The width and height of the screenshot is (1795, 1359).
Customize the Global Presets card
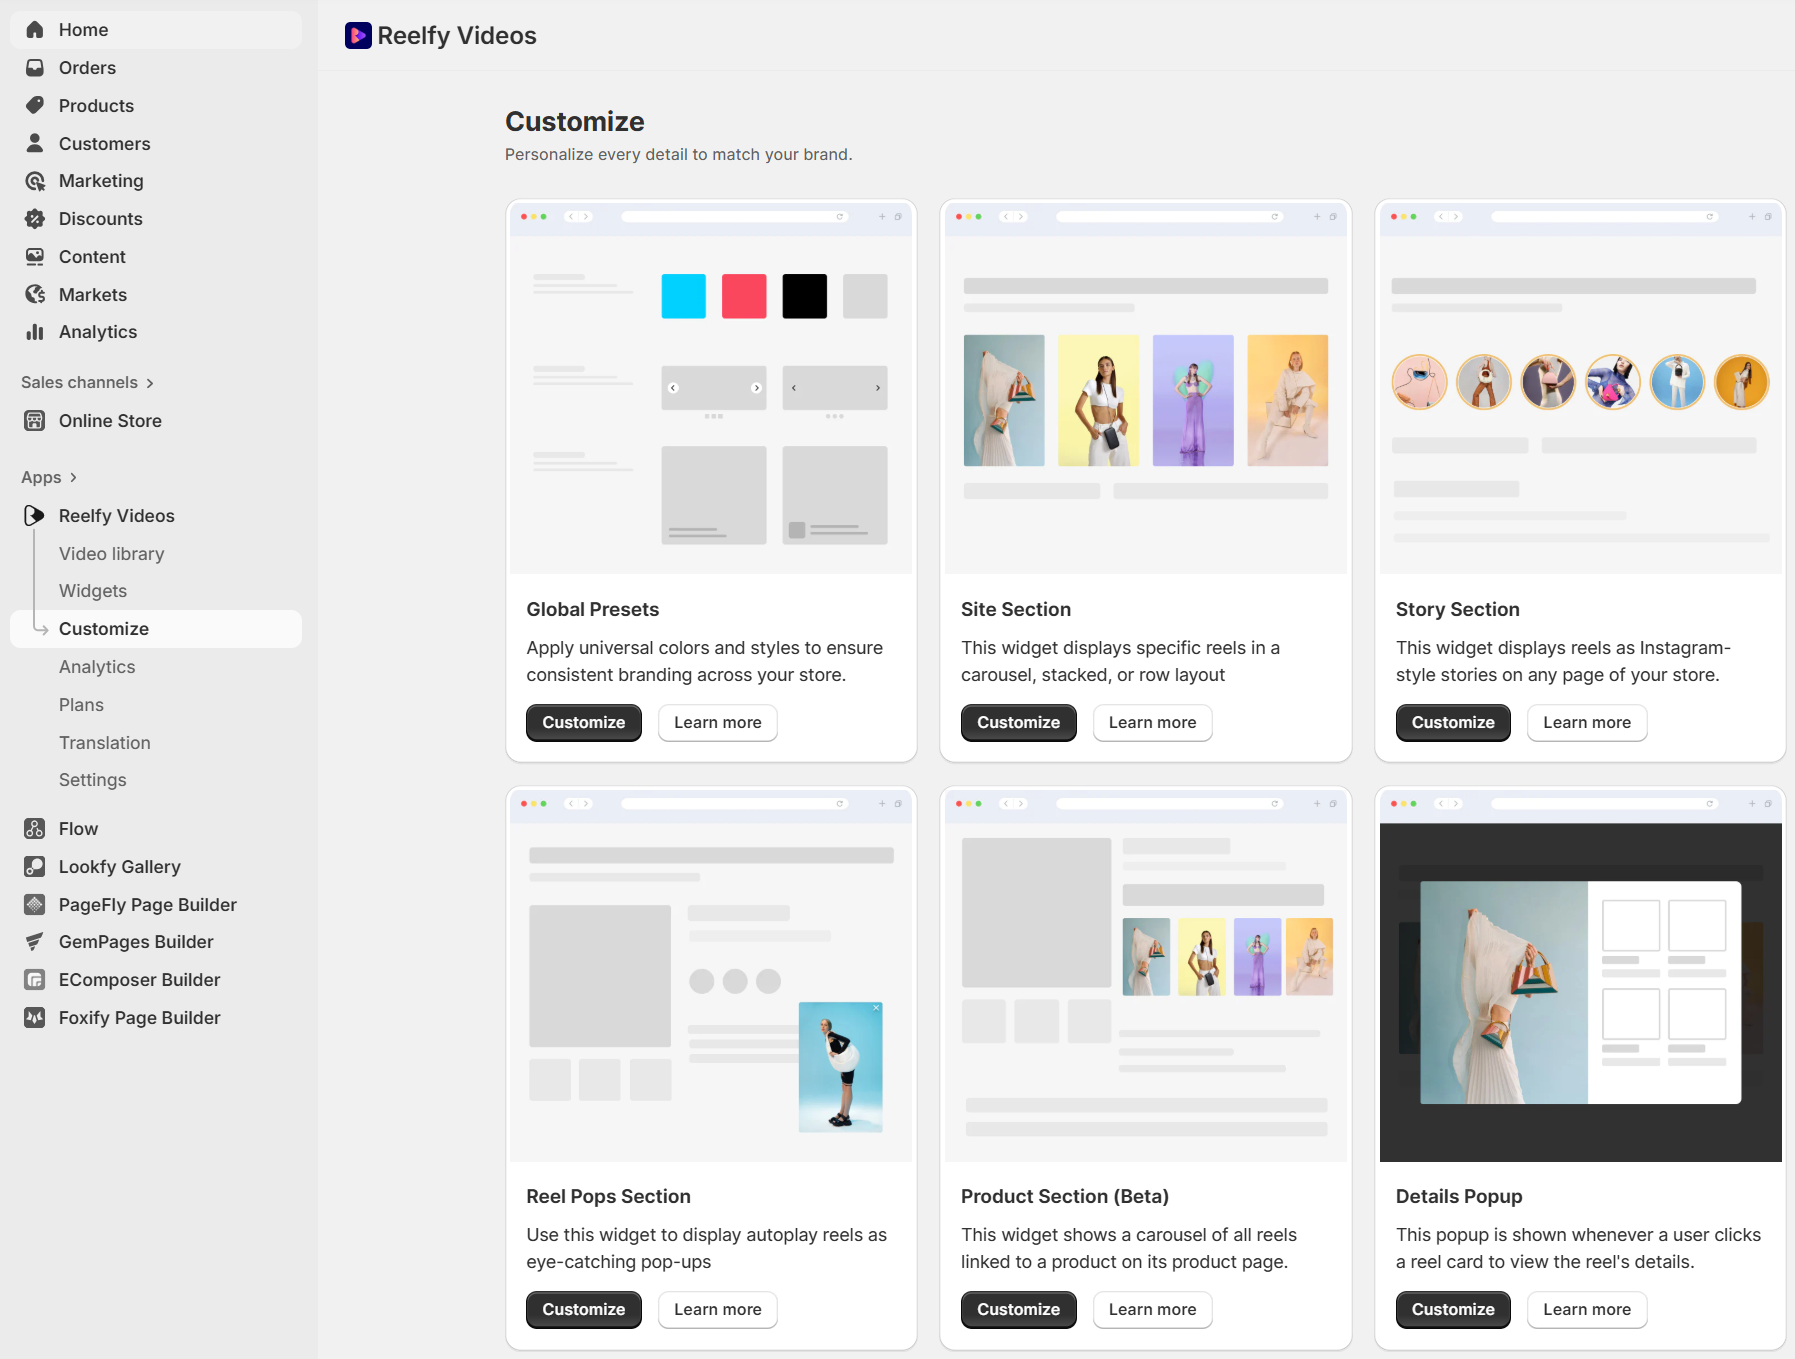click(x=584, y=723)
